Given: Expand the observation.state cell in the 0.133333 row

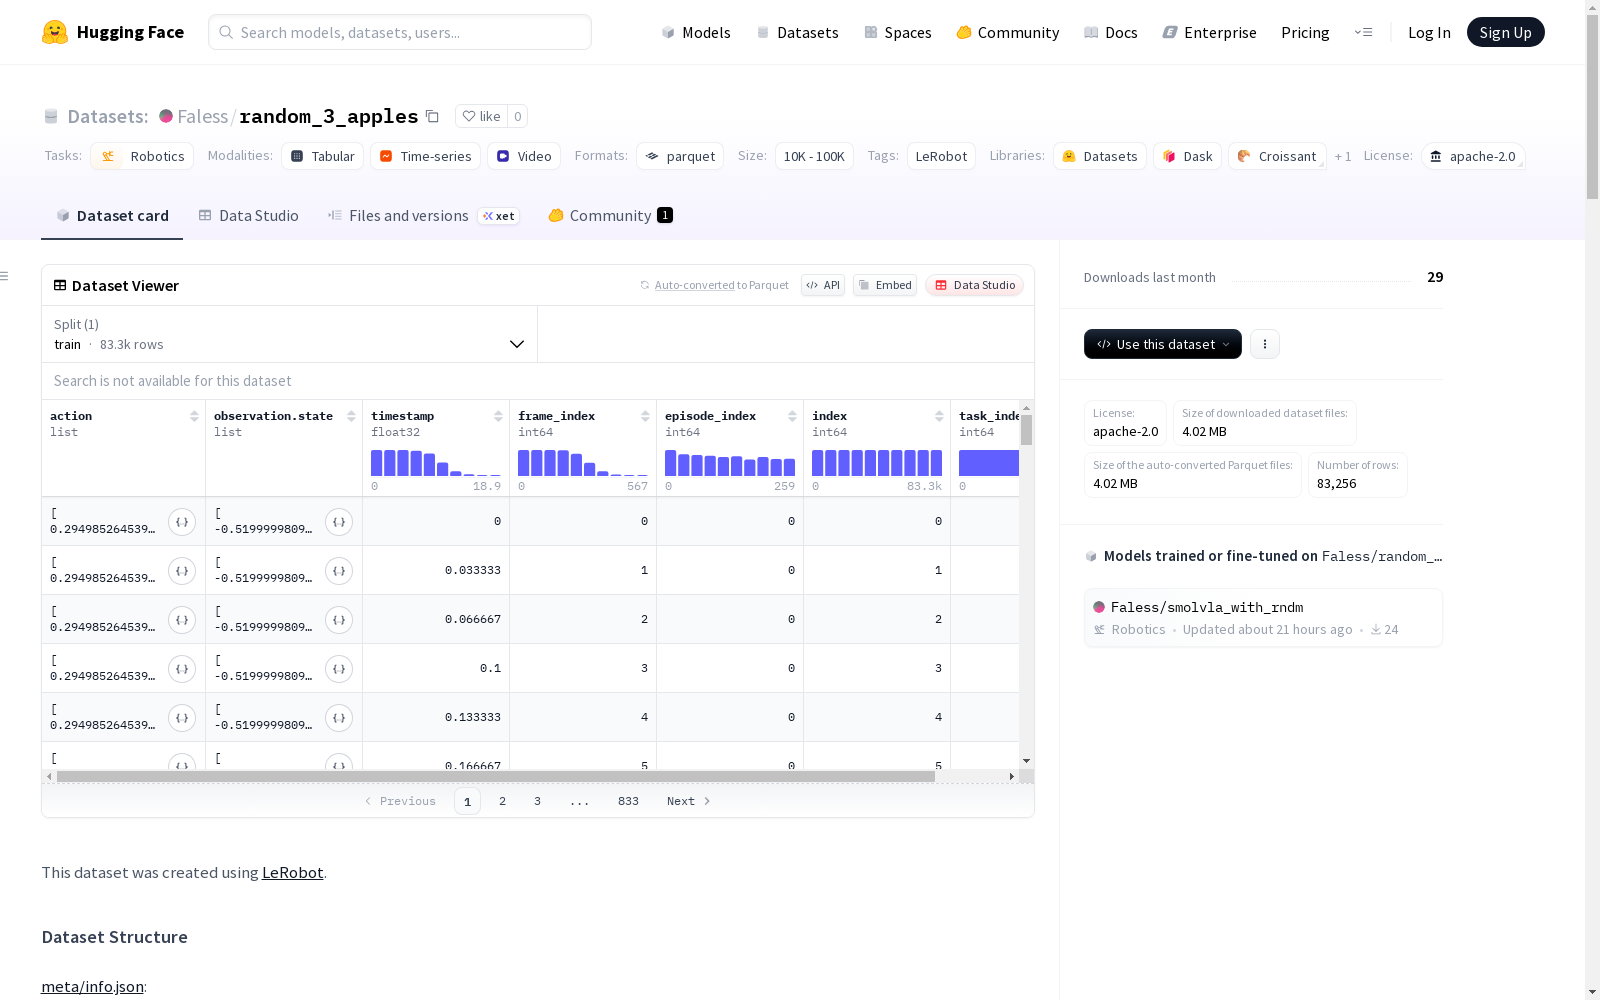Looking at the screenshot, I should tap(339, 718).
